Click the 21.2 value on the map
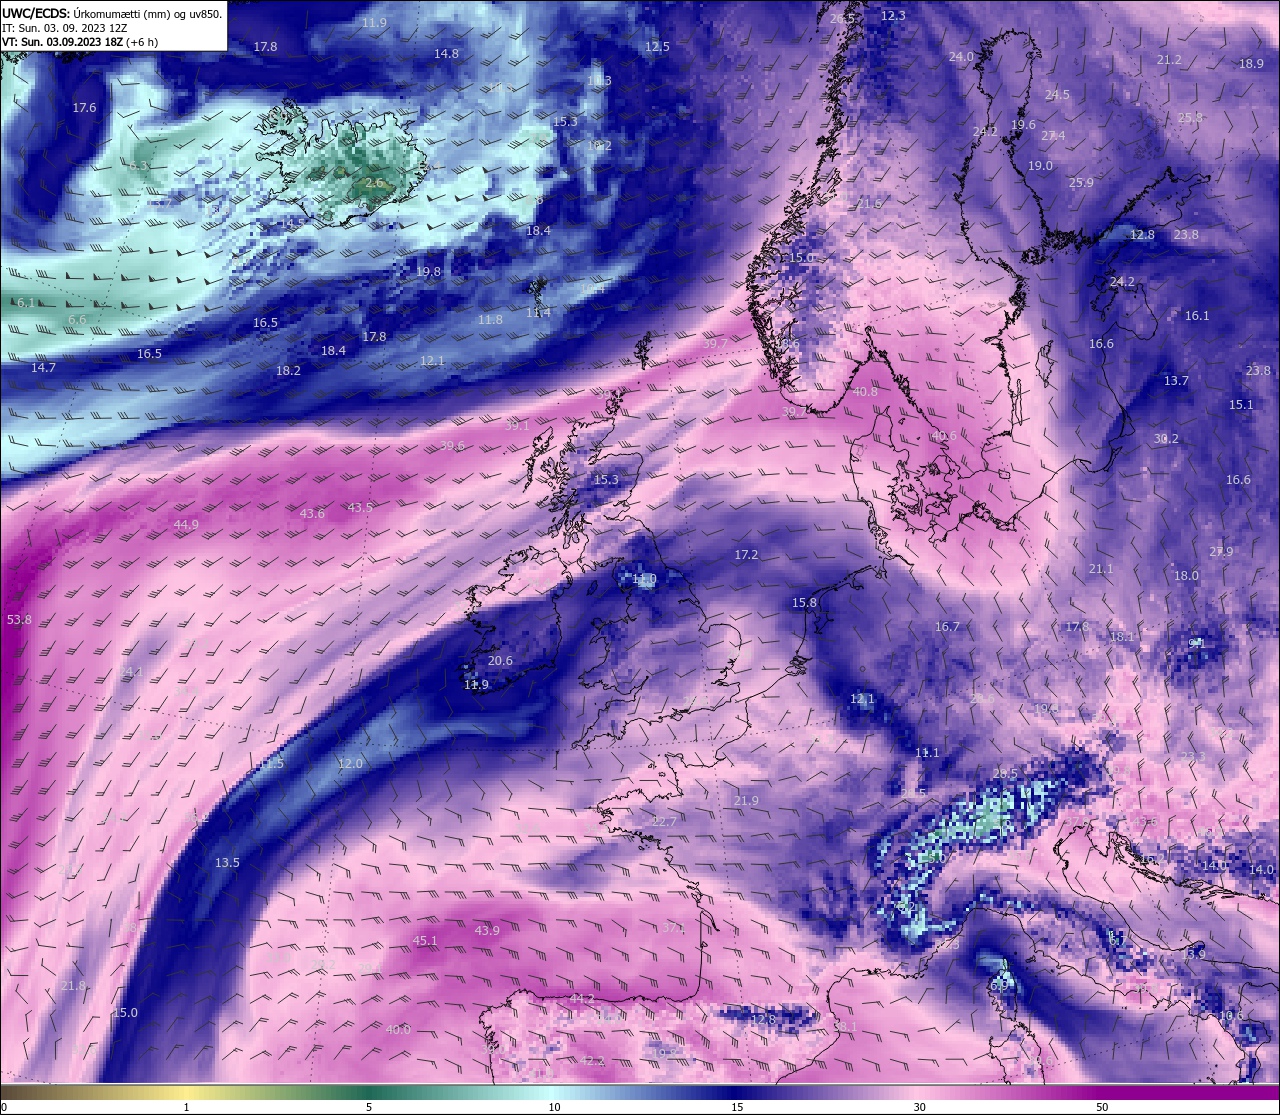This screenshot has height=1115, width=1280. (x=1168, y=60)
